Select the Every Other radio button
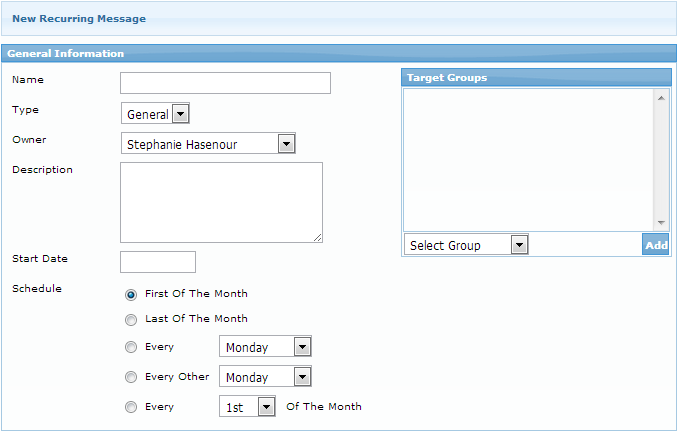678x435 pixels. [131, 378]
